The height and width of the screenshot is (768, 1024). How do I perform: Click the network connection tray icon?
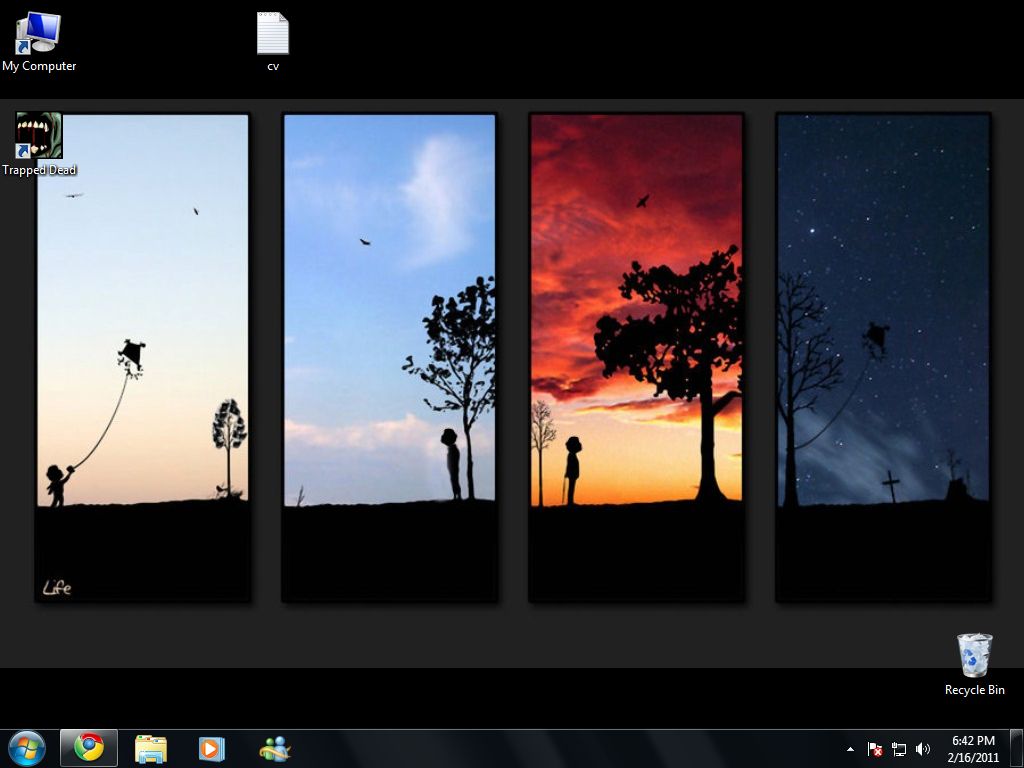899,749
